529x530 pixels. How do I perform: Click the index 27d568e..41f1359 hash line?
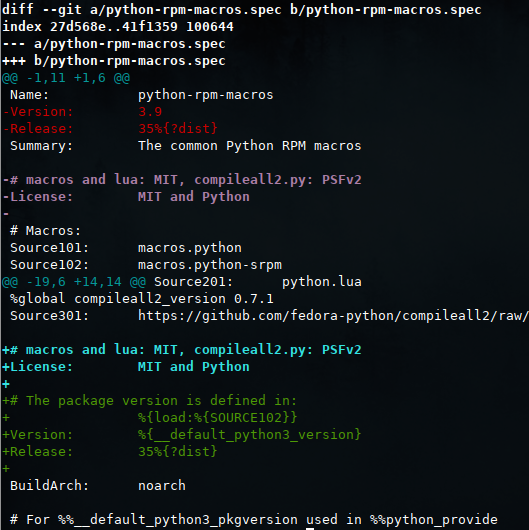(118, 26)
